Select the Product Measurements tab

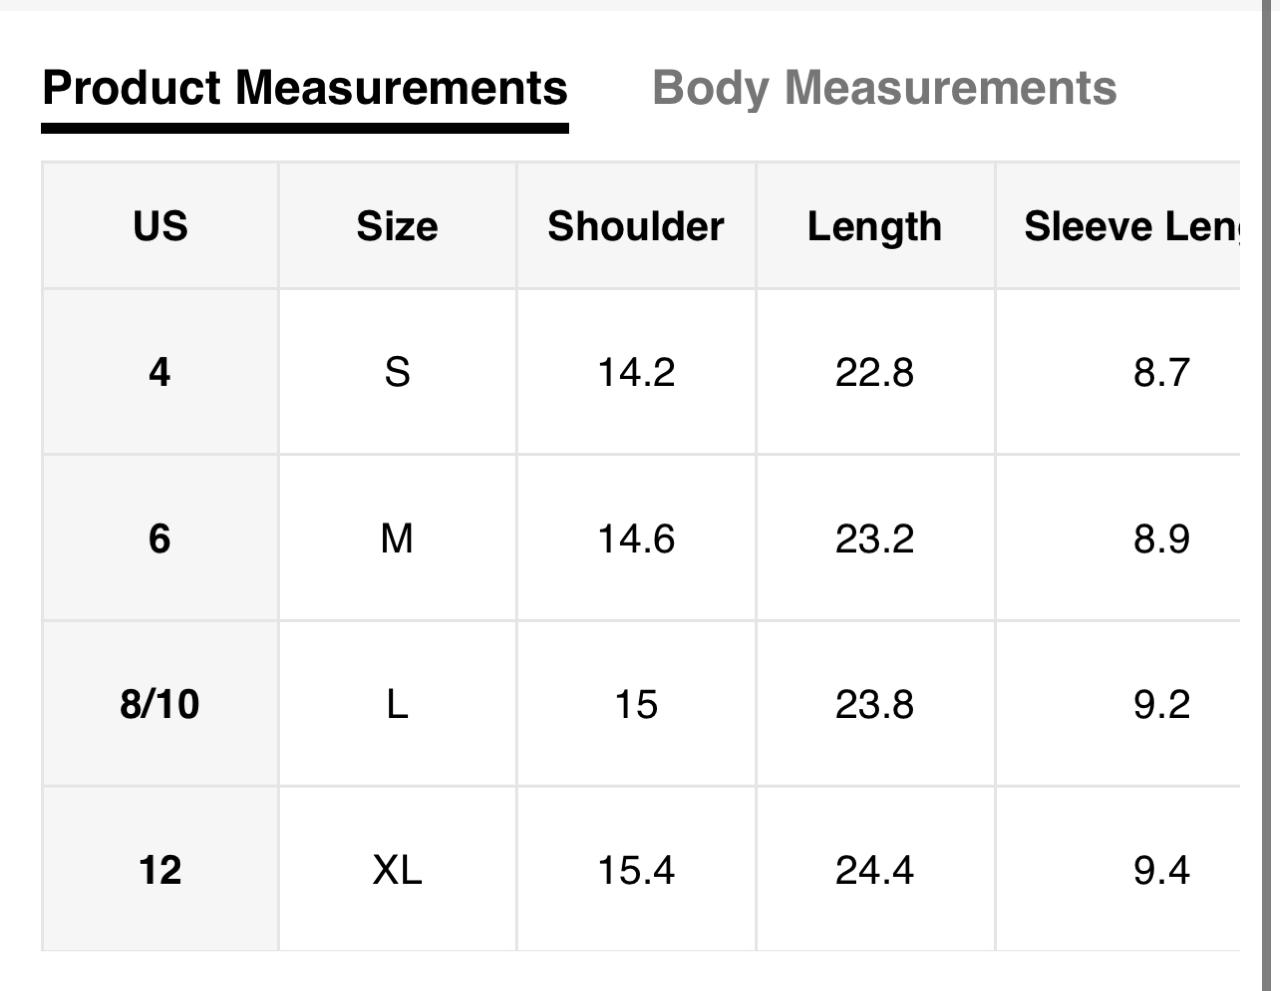point(305,88)
